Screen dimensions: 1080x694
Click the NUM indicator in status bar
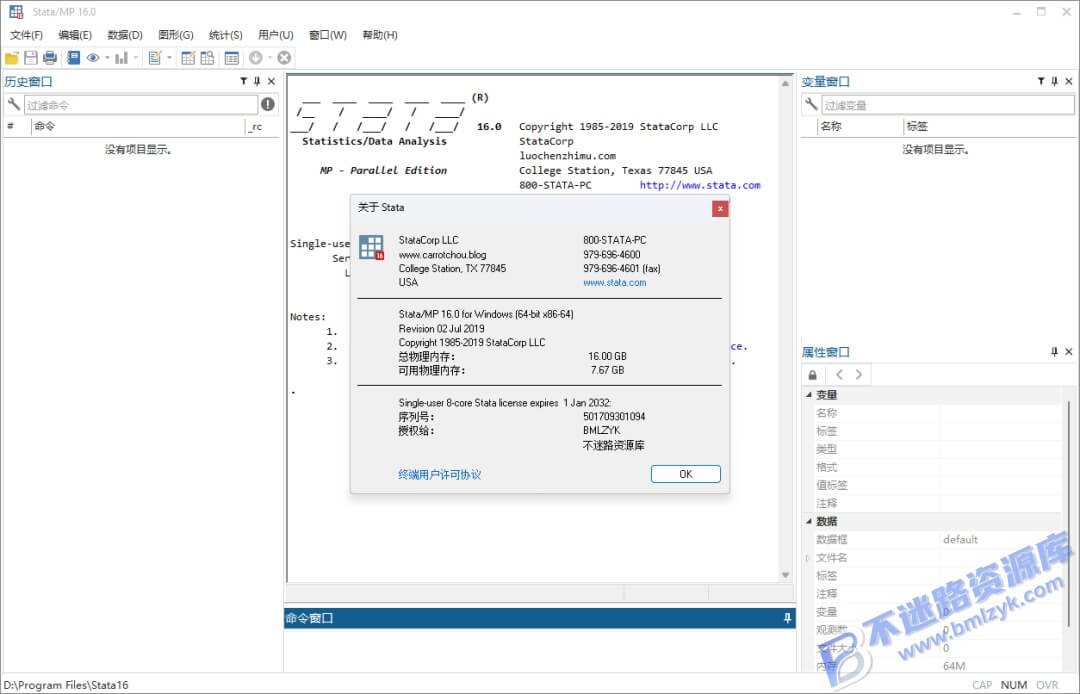1013,685
